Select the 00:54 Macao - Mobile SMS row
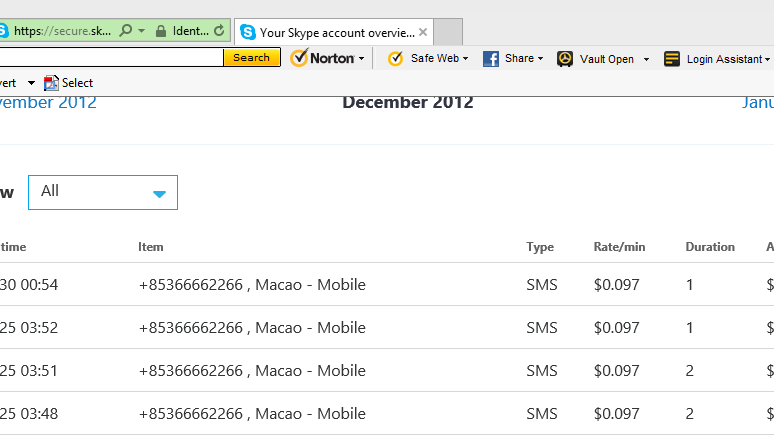 [251, 285]
